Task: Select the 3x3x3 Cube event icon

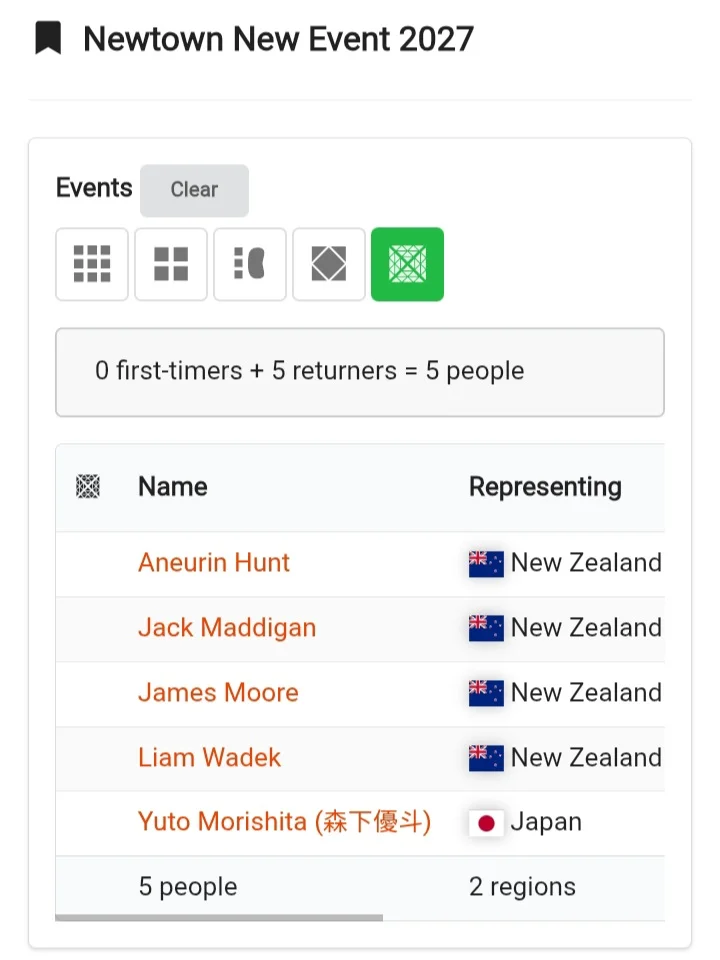Action: pos(92,264)
